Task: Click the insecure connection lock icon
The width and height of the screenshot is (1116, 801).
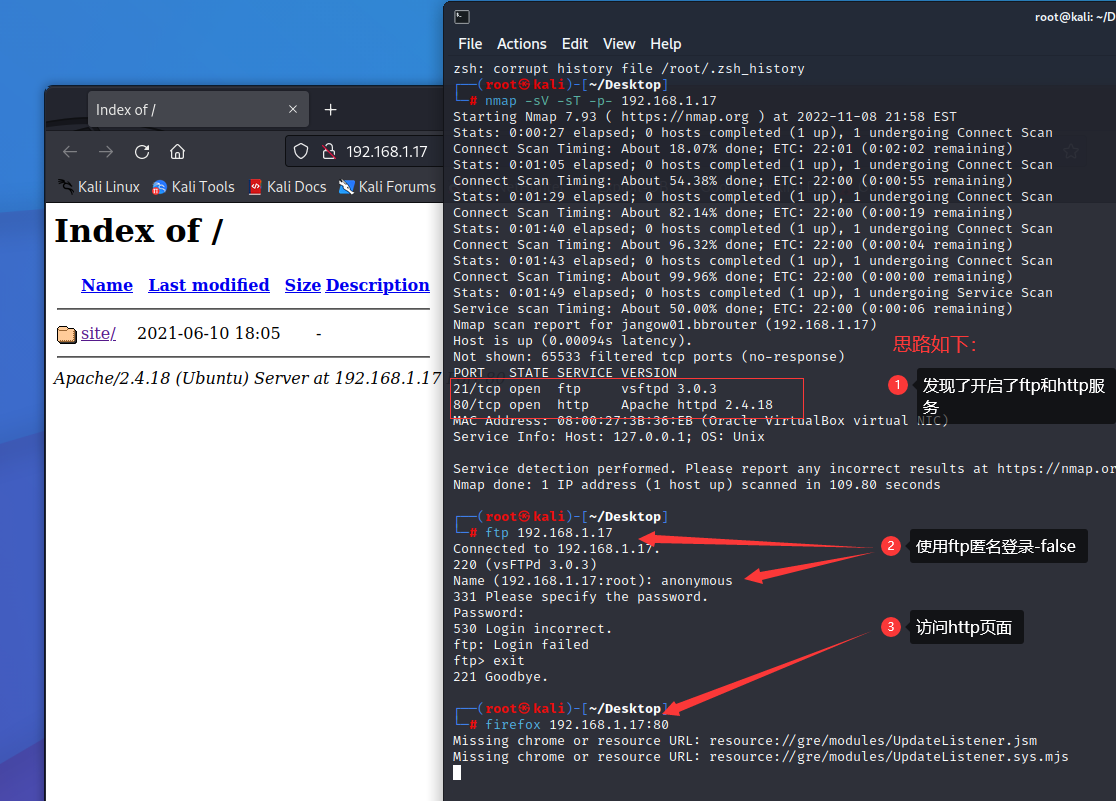Action: point(328,152)
